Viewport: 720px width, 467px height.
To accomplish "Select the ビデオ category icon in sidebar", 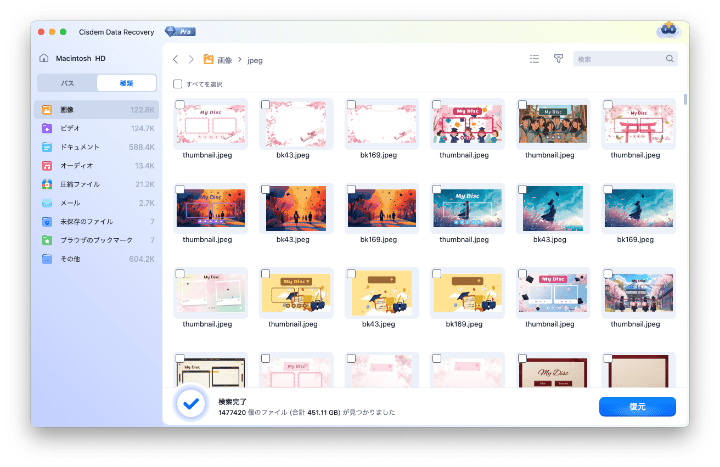I will (x=47, y=128).
